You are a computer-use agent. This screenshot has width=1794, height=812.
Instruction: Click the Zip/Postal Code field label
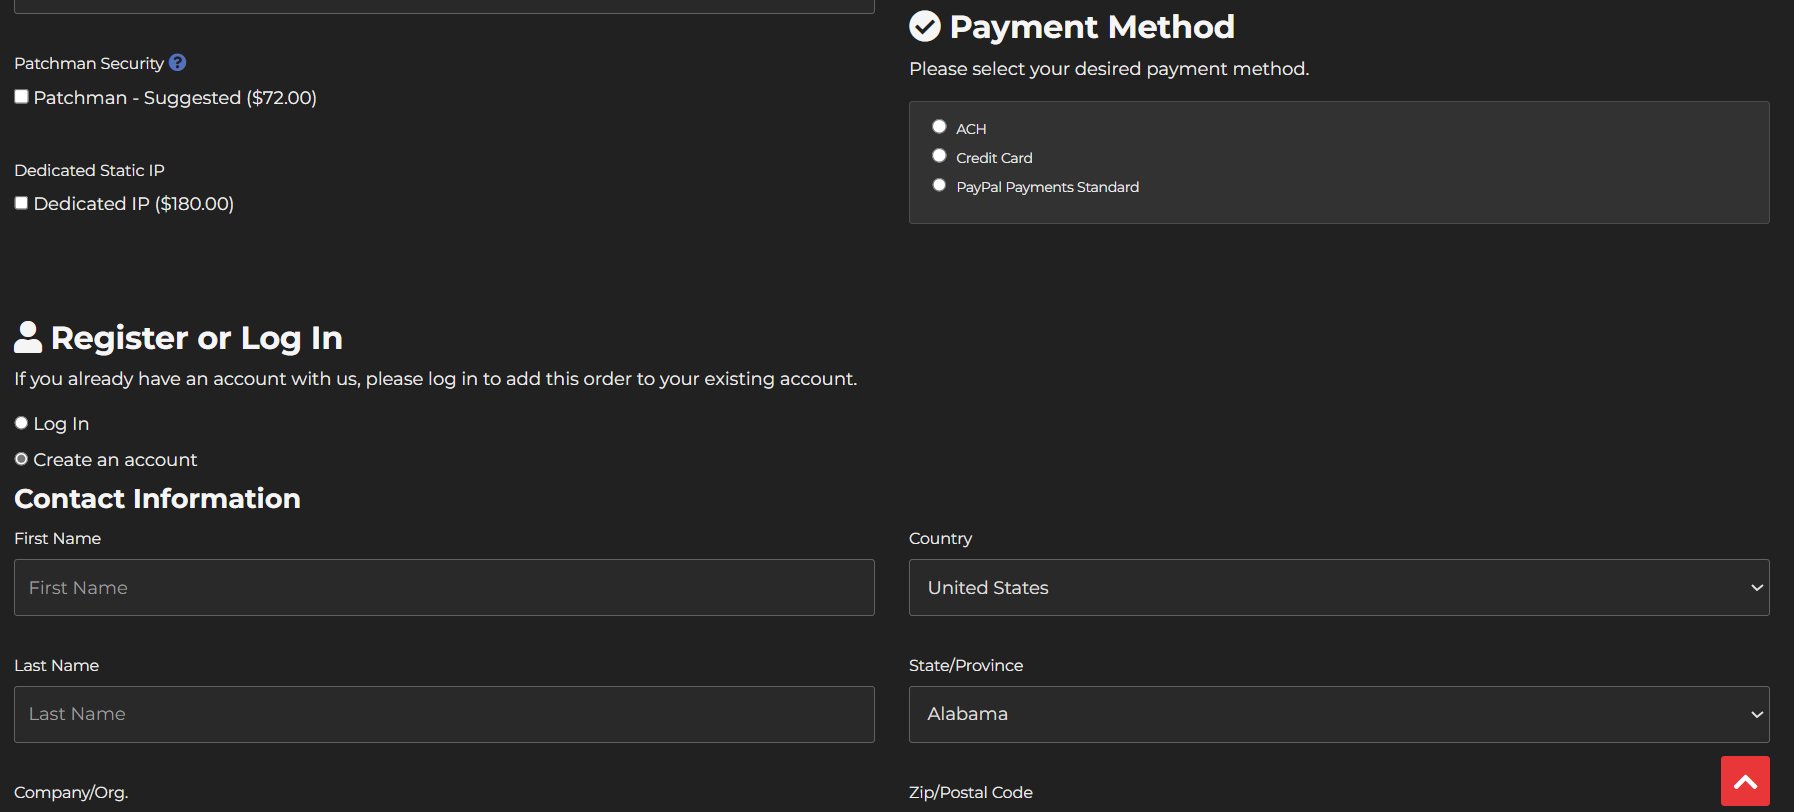coord(971,792)
